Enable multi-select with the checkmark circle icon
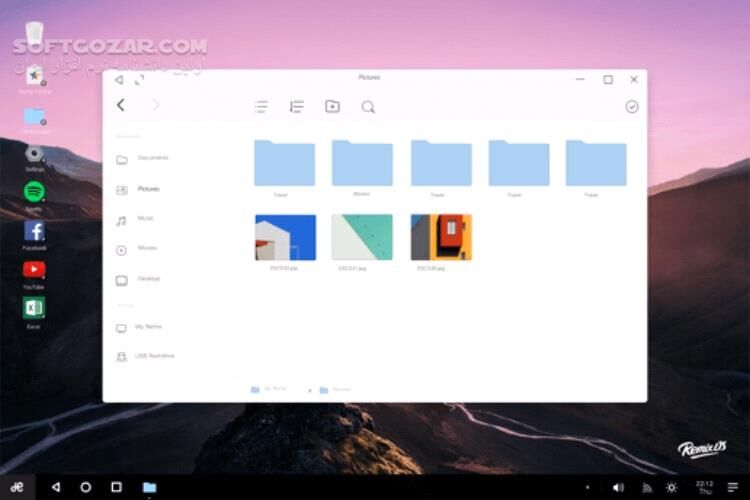 (632, 107)
